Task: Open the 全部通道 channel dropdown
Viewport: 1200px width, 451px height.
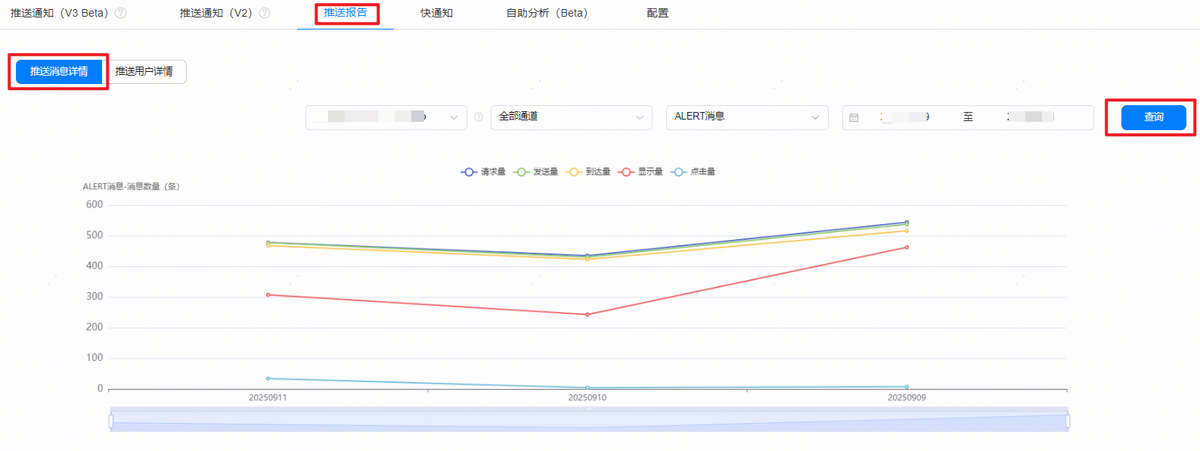Action: 571,117
